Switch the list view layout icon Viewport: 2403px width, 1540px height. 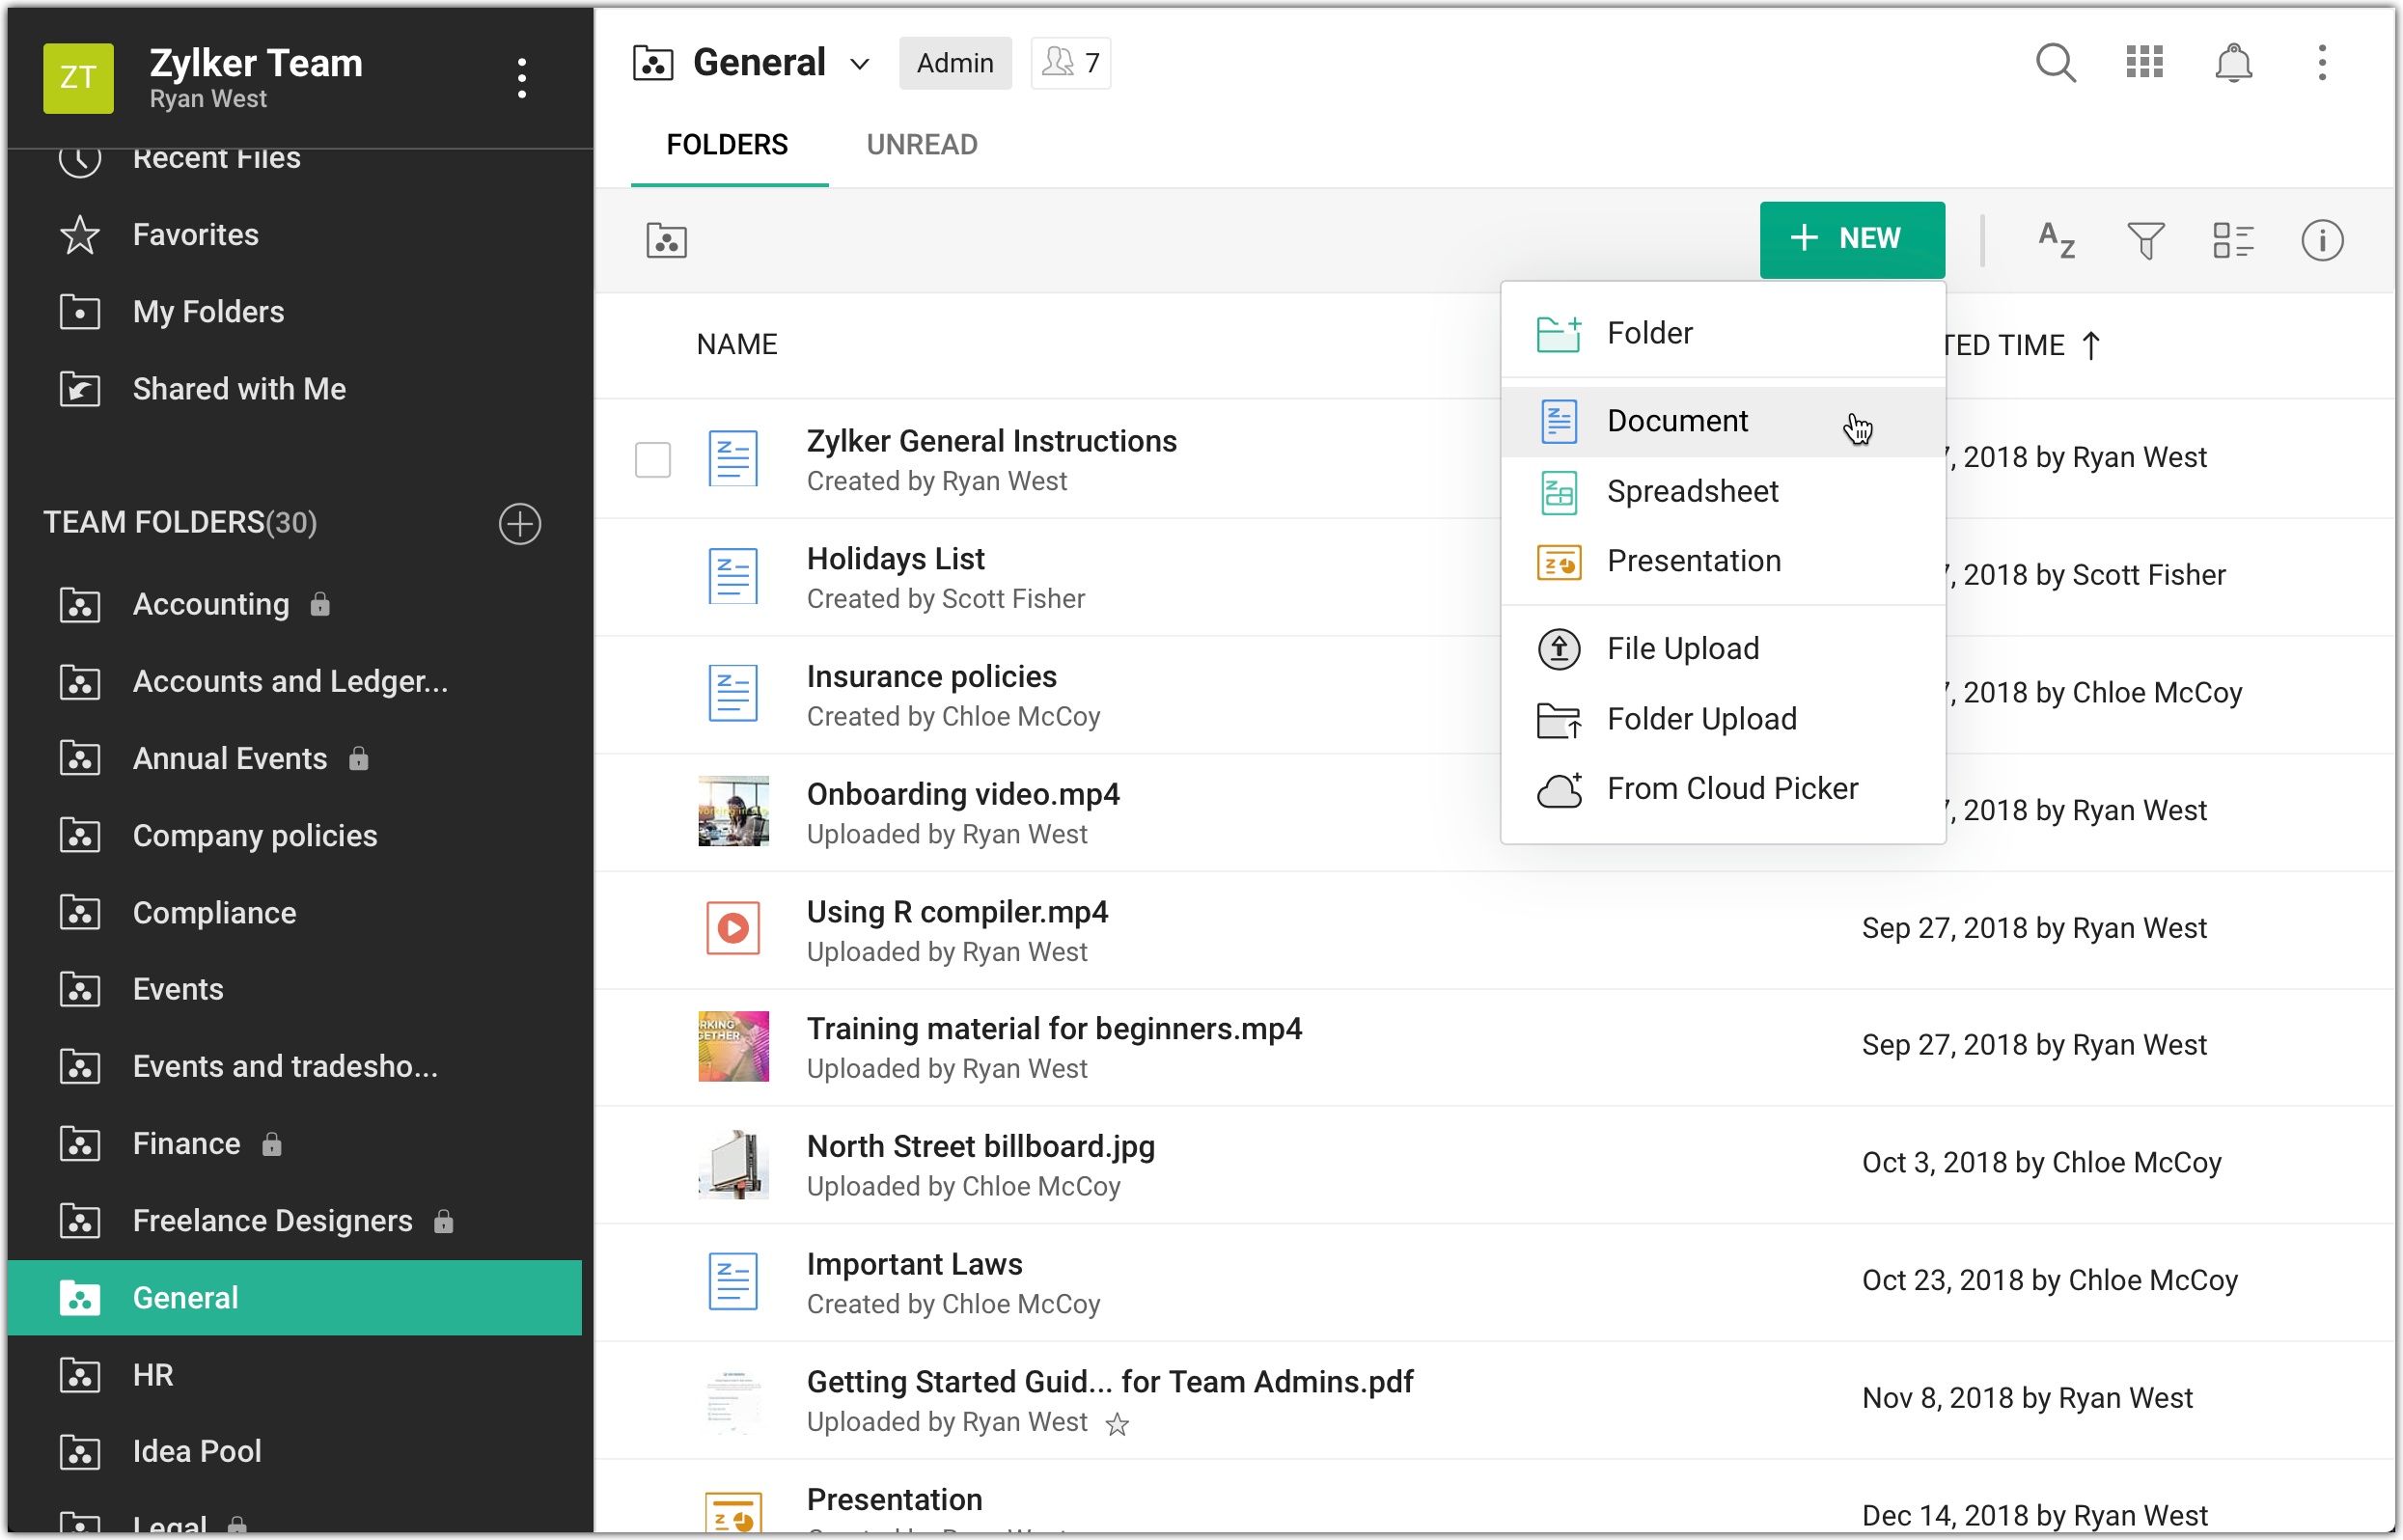pyautogui.click(x=2232, y=240)
